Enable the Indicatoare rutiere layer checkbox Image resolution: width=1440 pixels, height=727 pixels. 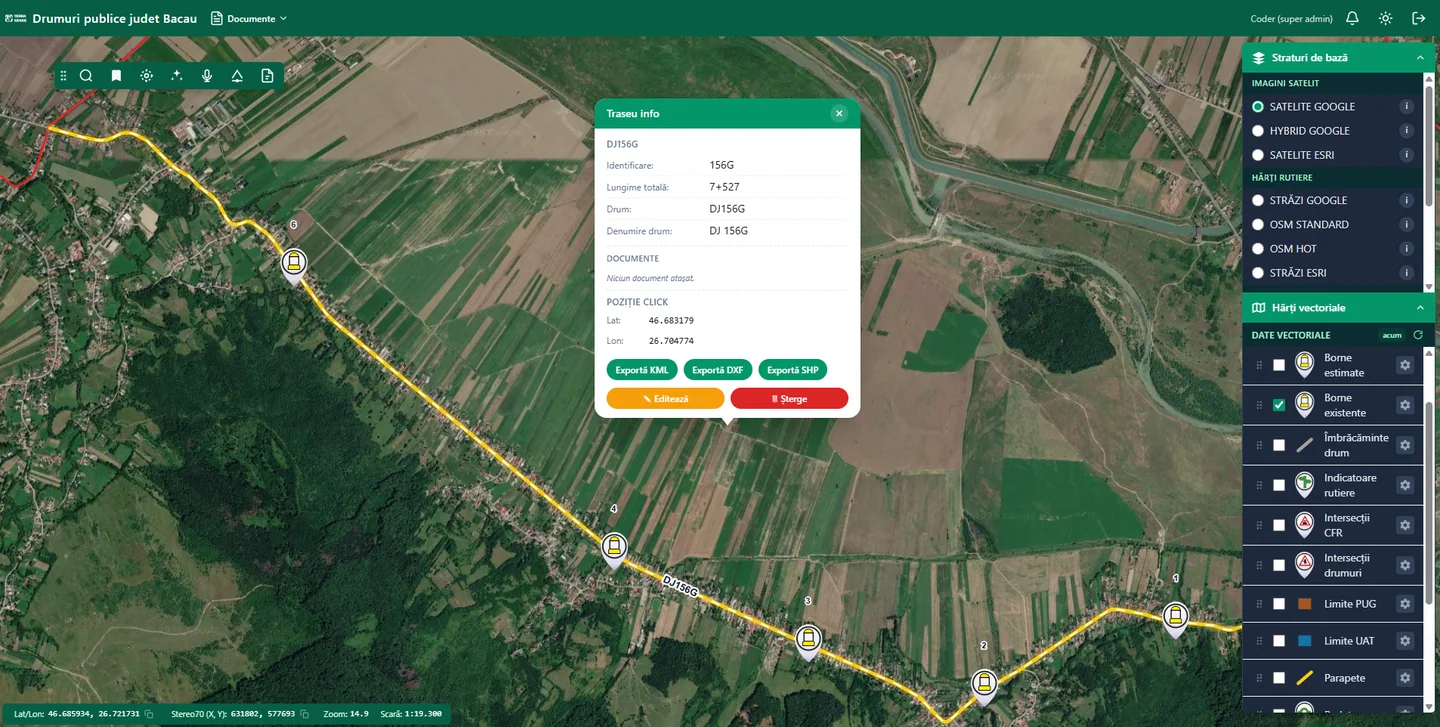pos(1279,485)
